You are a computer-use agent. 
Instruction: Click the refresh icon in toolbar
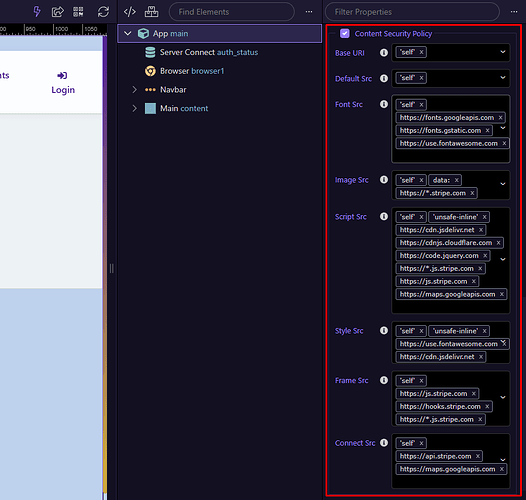[103, 12]
